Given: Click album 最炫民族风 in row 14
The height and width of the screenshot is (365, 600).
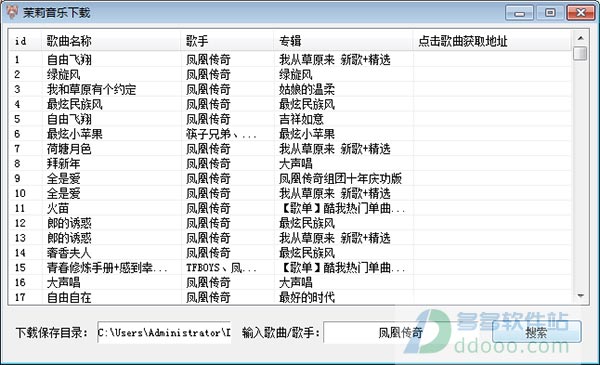Looking at the screenshot, I should coord(307,253).
